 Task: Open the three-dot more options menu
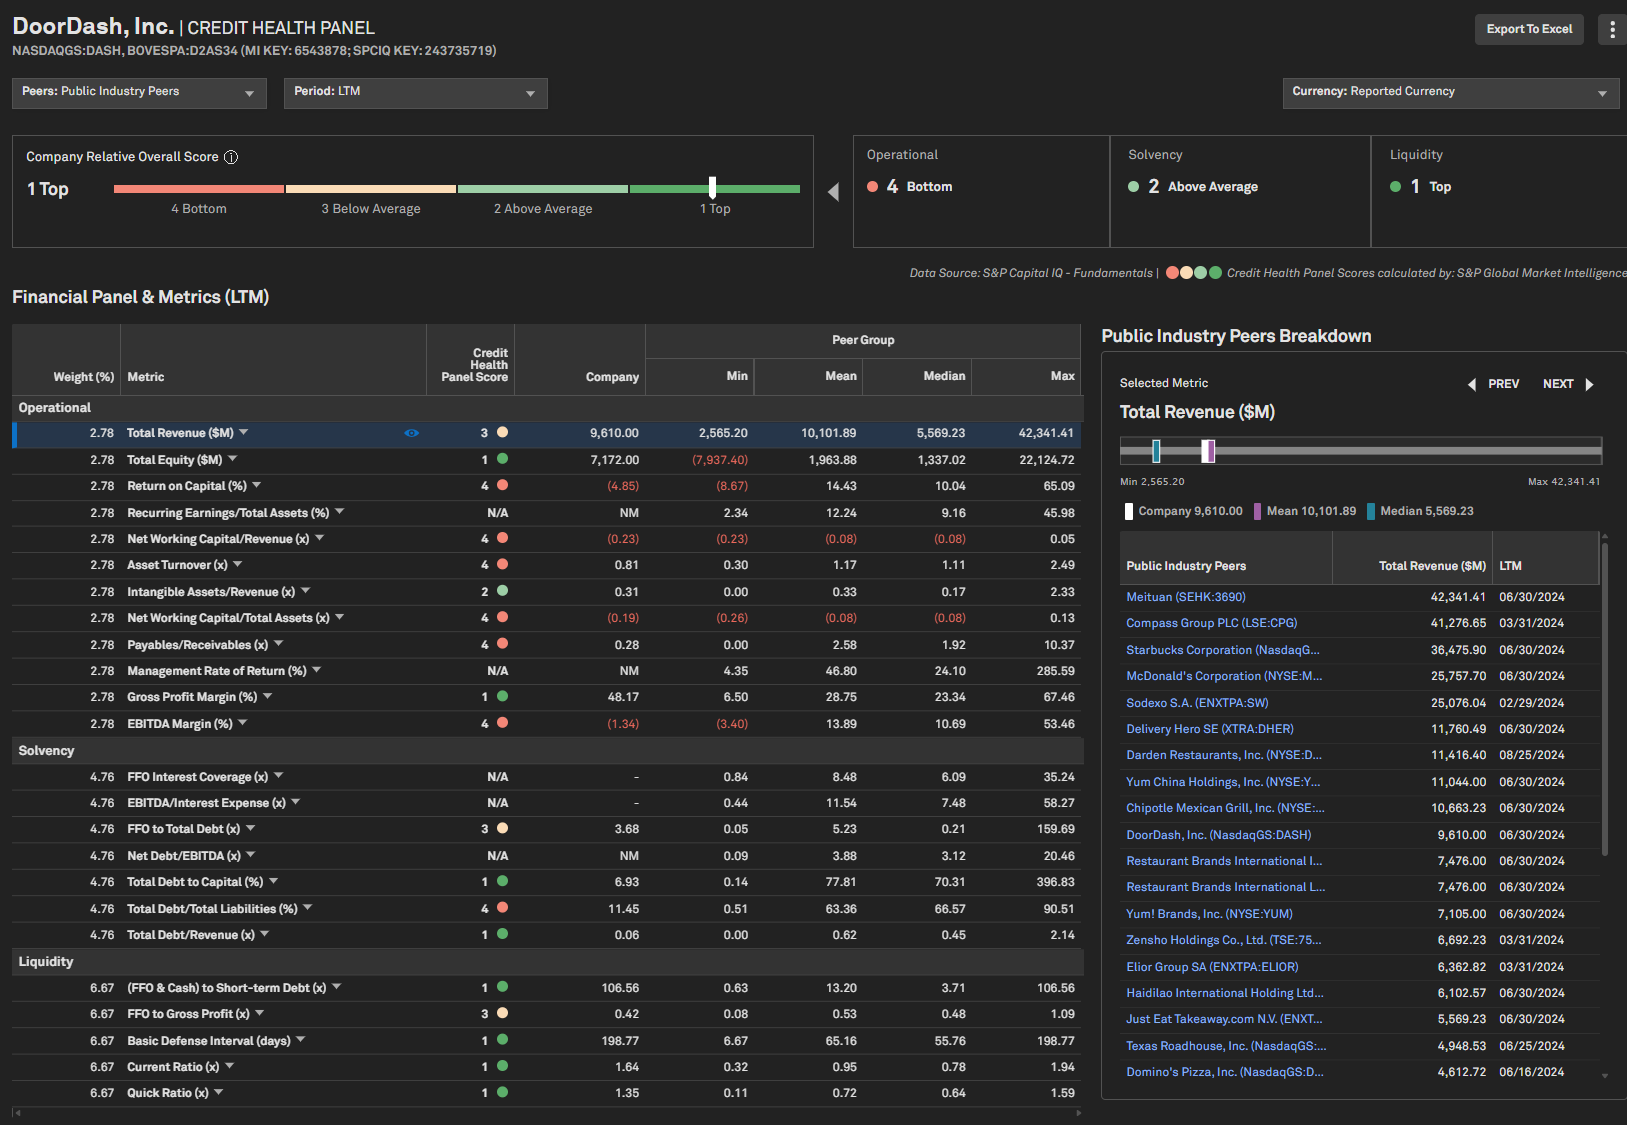[x=1612, y=29]
